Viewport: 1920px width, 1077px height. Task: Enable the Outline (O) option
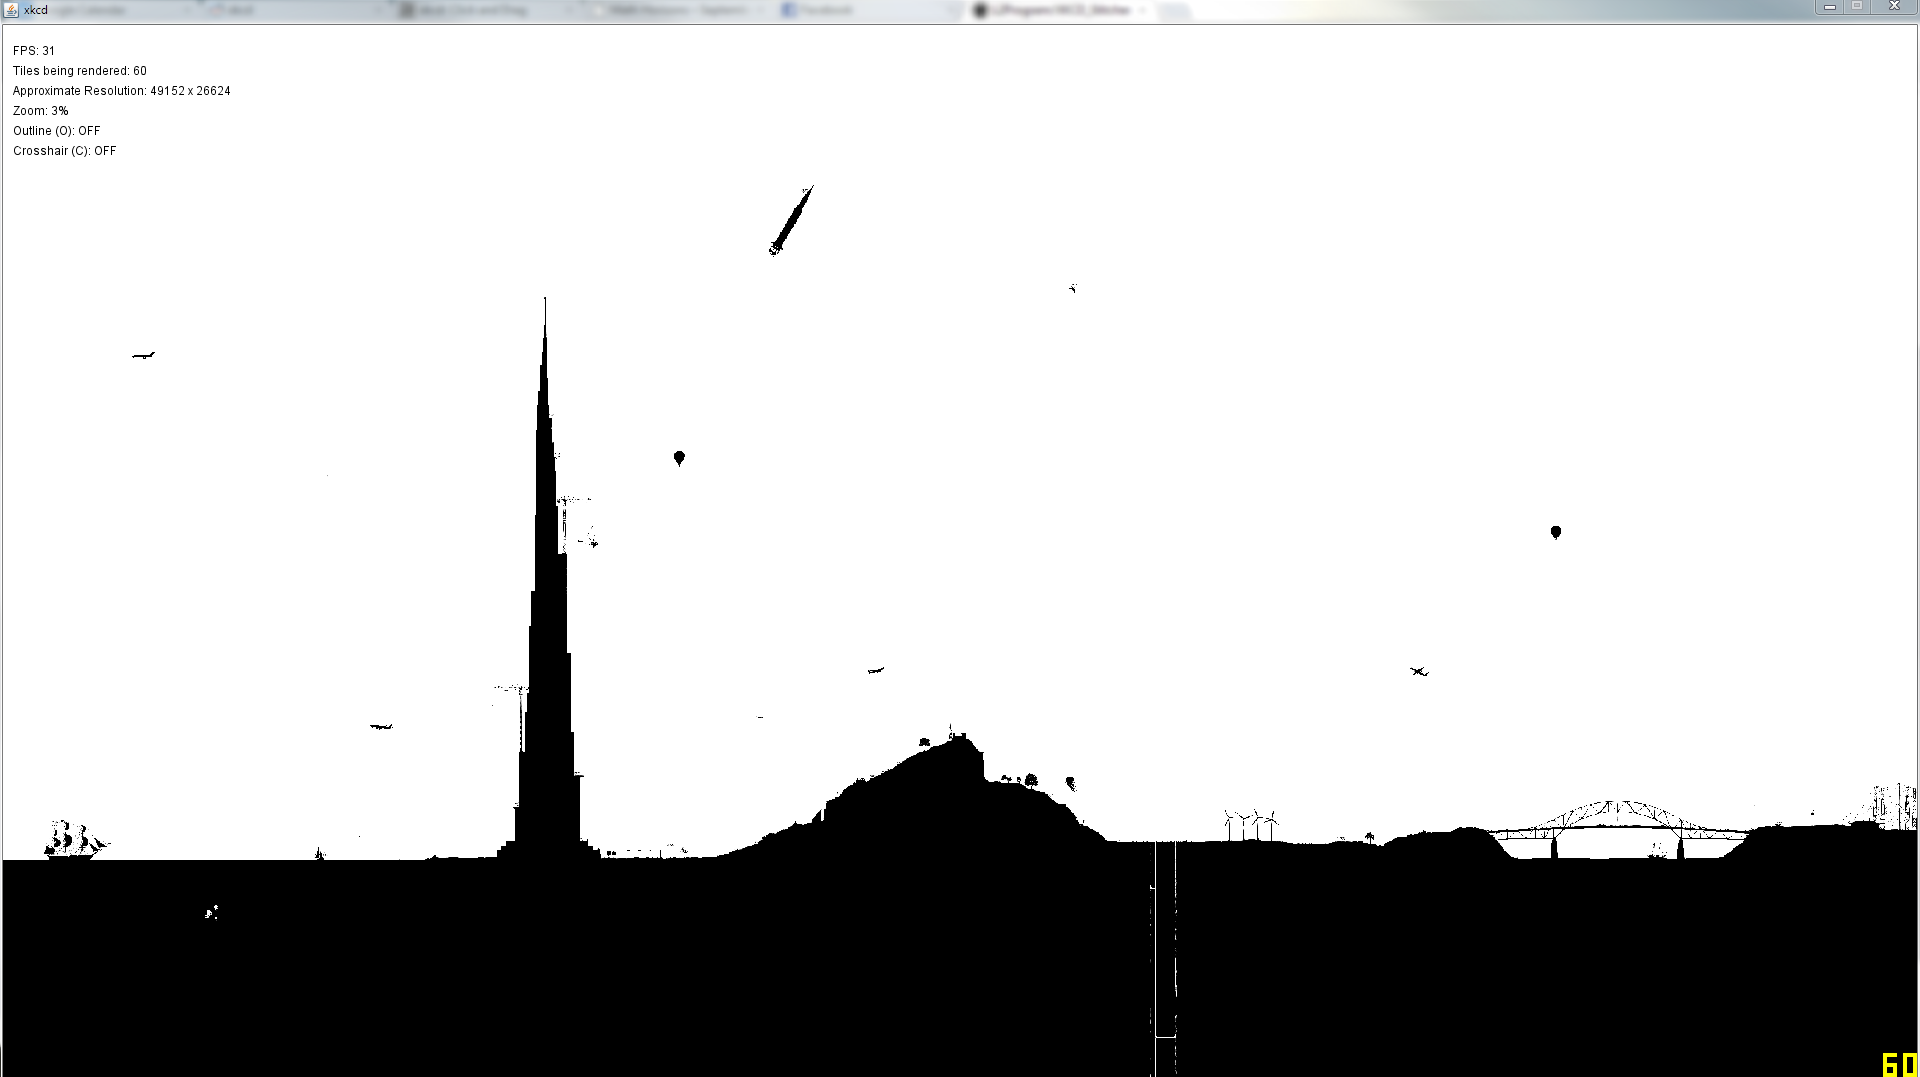(56, 130)
